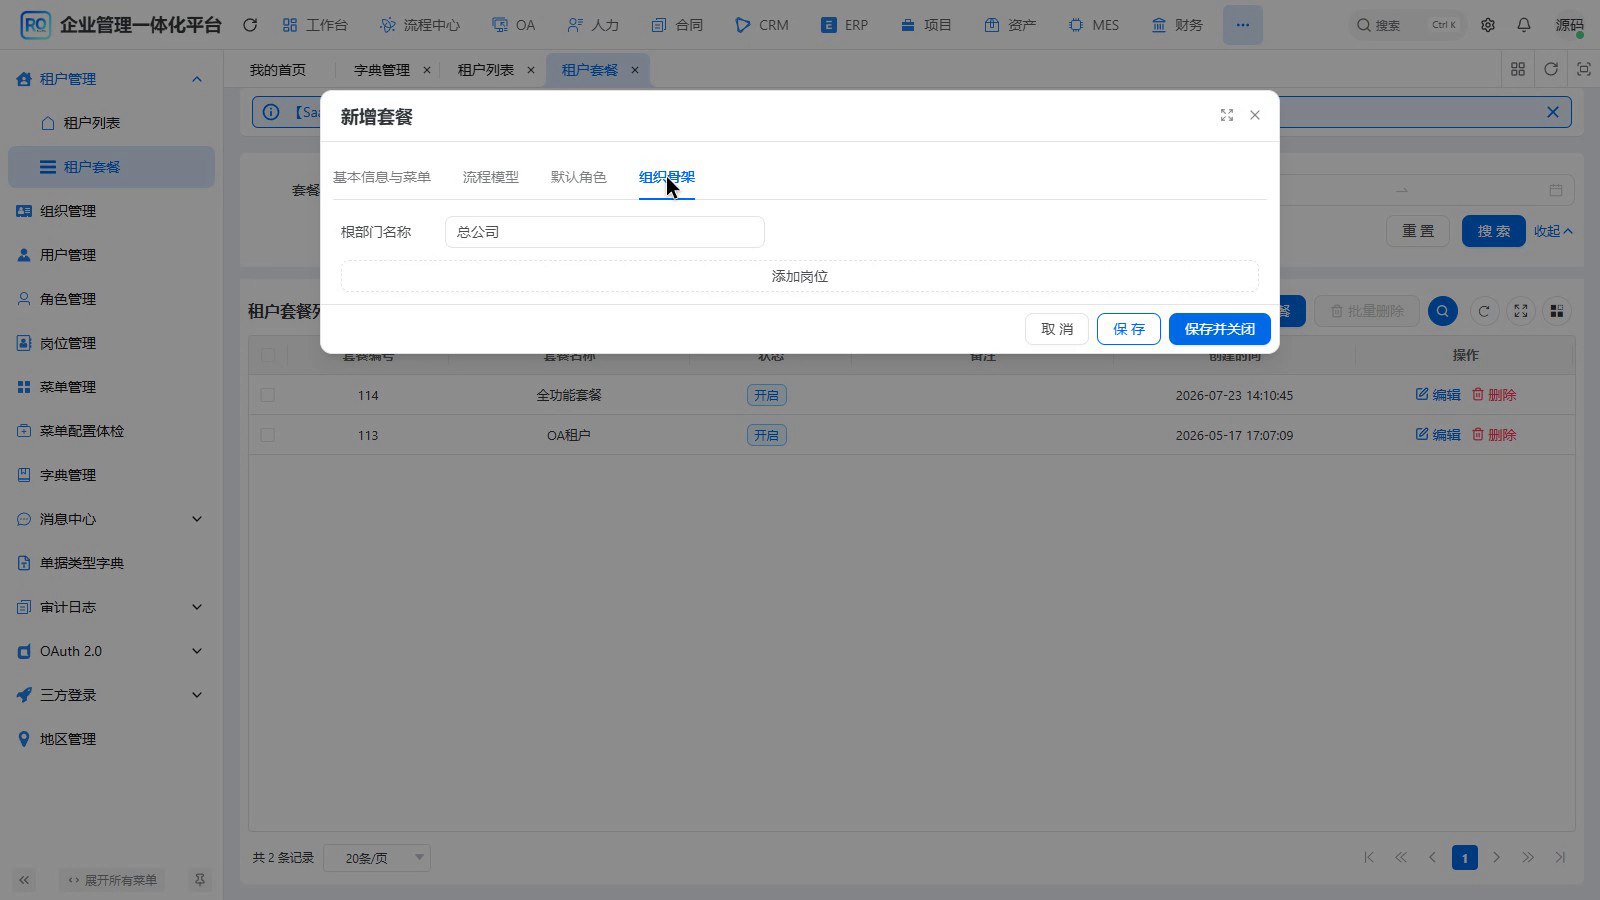Click 保存并关闭 button
Screen dimensions: 1600x900
1220,329
